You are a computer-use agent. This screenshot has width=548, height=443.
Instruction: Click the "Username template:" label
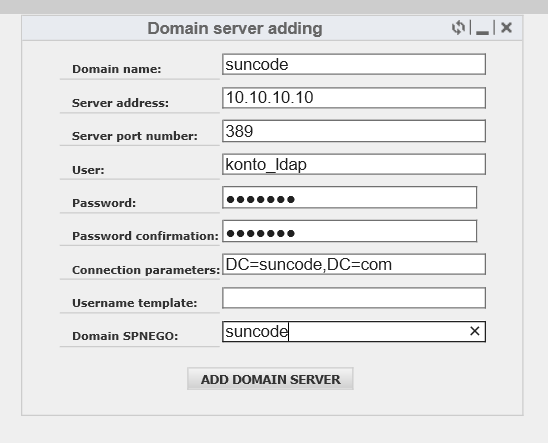[135, 303]
